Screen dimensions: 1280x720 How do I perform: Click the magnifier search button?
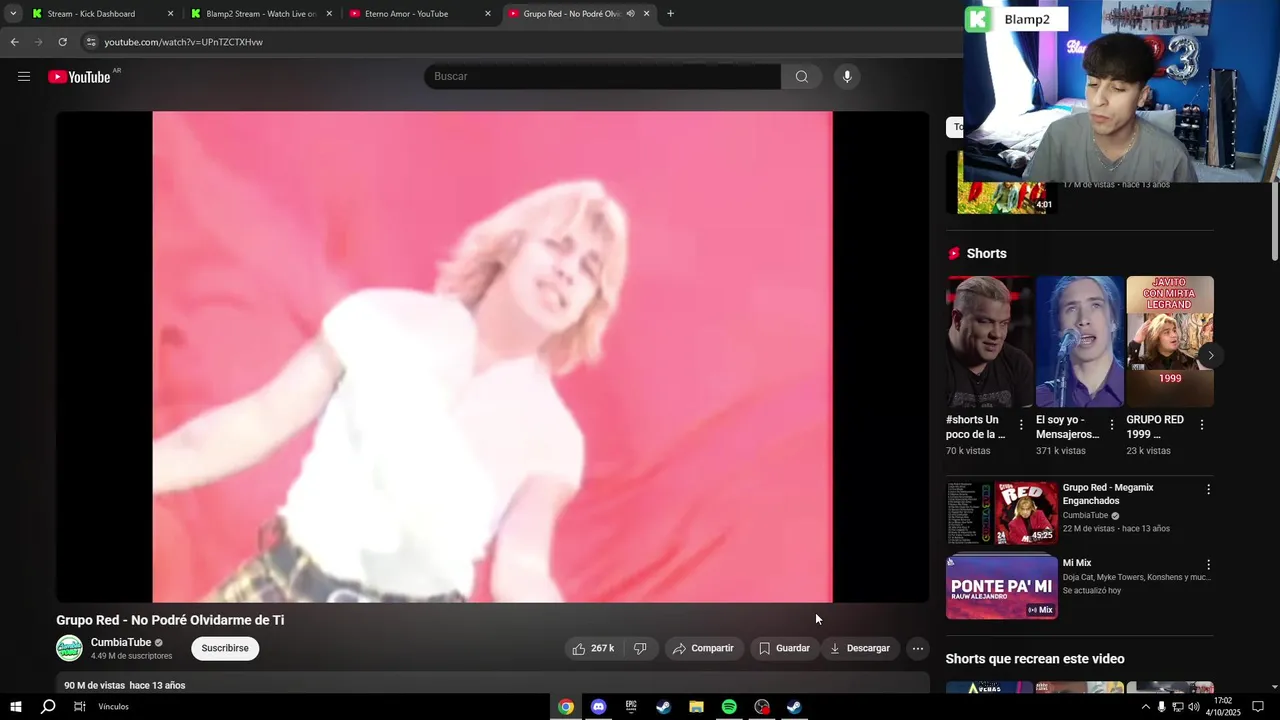point(801,76)
